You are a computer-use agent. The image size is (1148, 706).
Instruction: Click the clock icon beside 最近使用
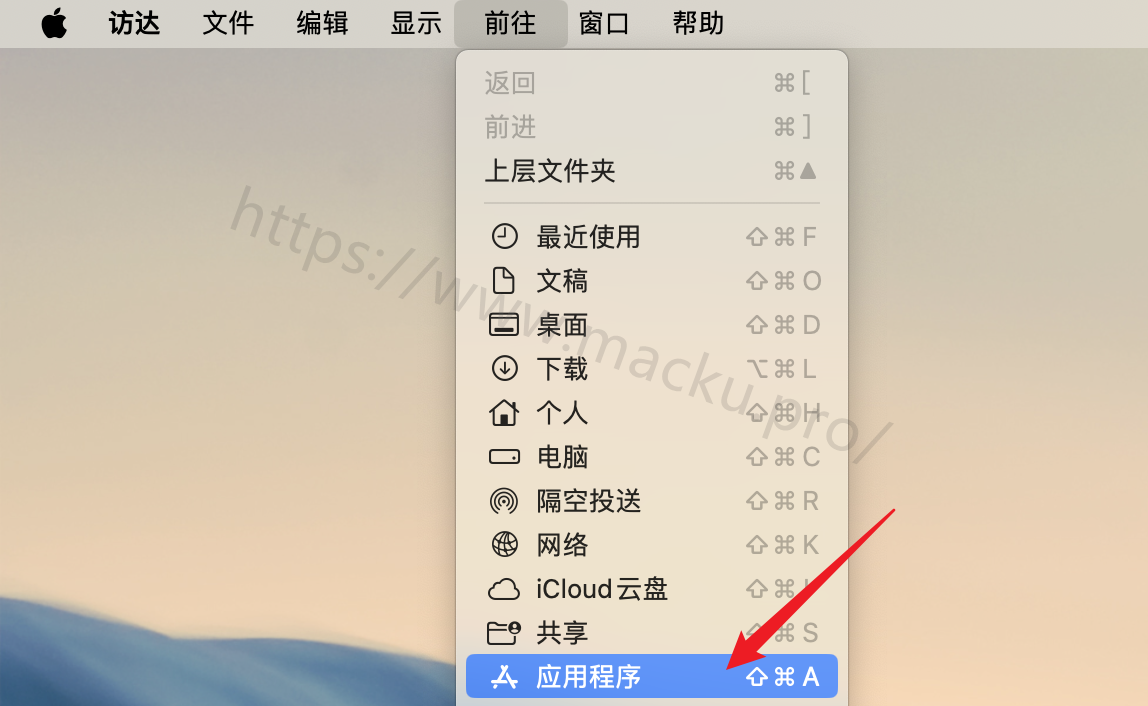[x=504, y=237]
